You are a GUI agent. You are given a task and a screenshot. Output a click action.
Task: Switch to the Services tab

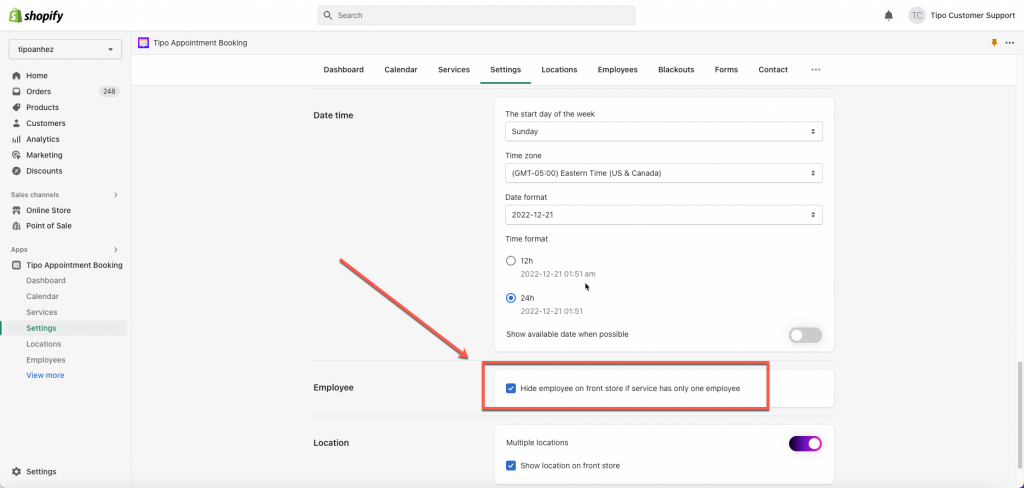[x=454, y=69]
